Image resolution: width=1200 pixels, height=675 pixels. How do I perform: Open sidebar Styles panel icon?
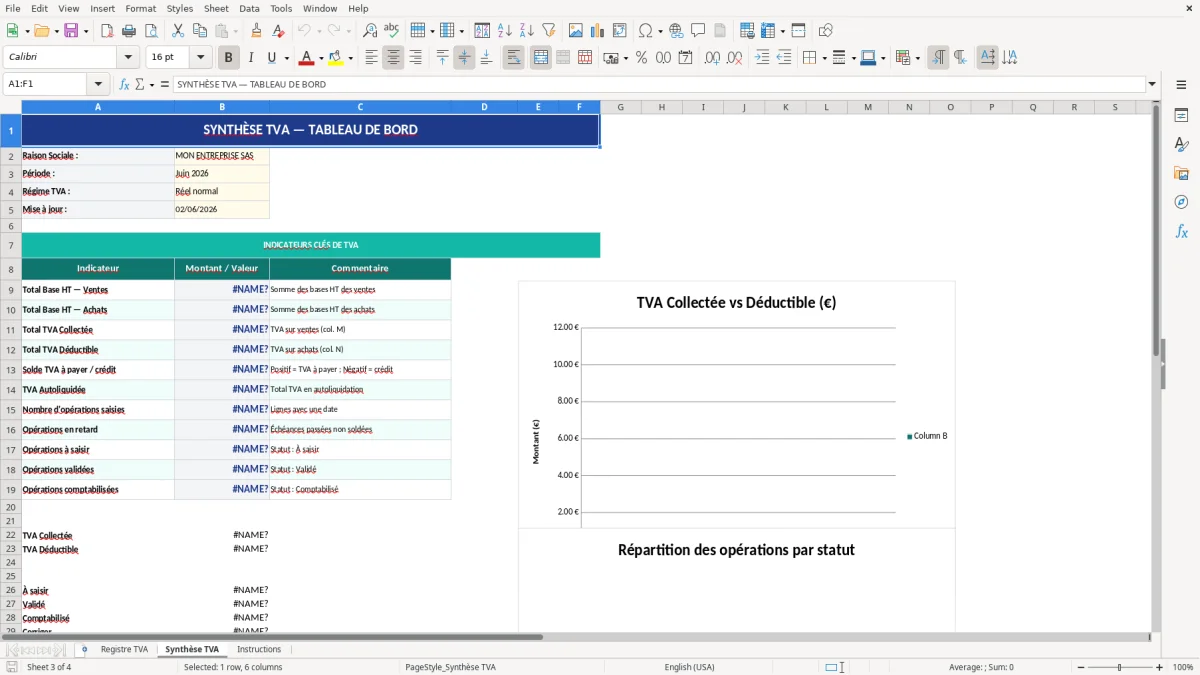point(1181,145)
